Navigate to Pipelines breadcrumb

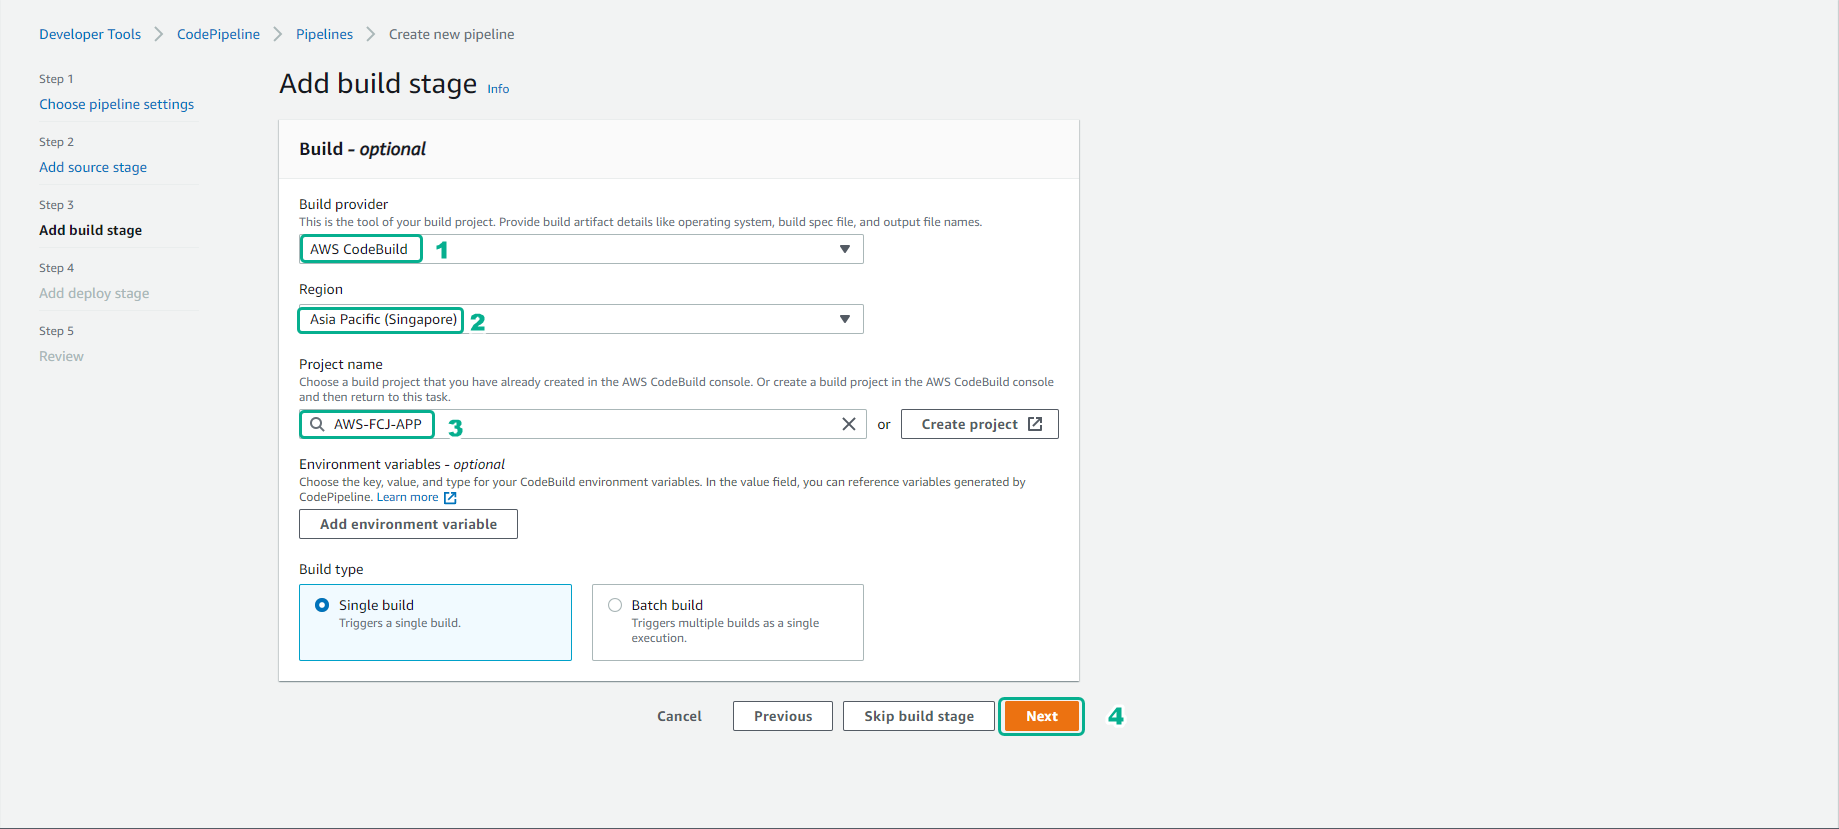pos(324,34)
